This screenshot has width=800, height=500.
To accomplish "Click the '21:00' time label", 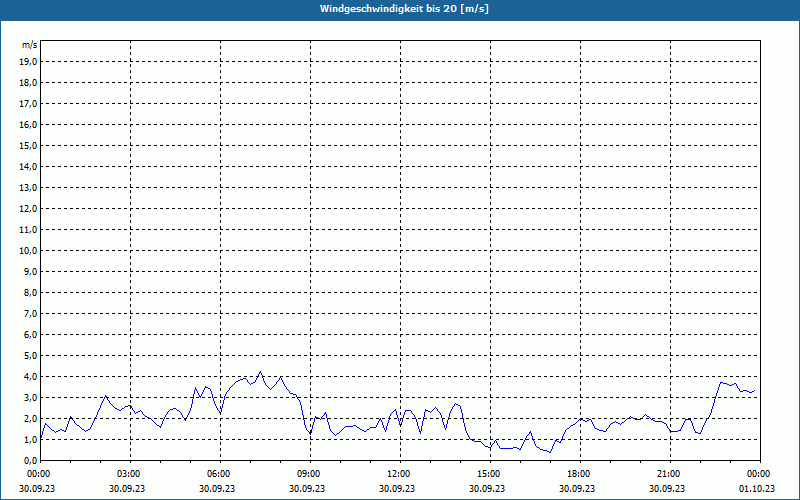I will click(670, 474).
